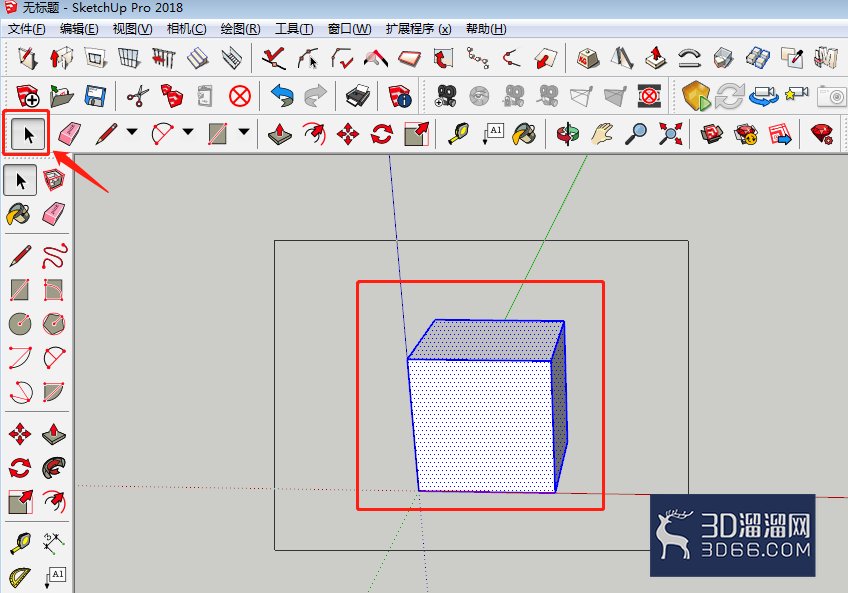Click the Paste clipboard icon
This screenshot has height=593, width=848.
coord(206,96)
